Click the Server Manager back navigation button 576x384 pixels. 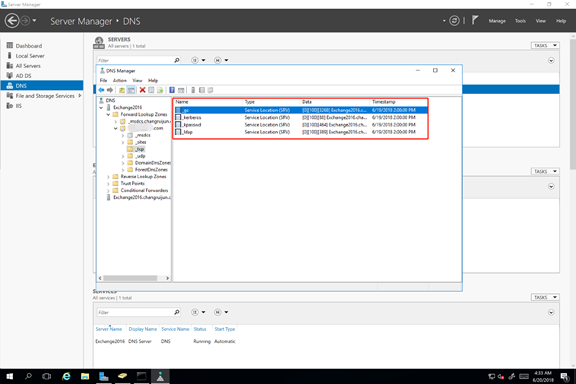click(x=12, y=21)
